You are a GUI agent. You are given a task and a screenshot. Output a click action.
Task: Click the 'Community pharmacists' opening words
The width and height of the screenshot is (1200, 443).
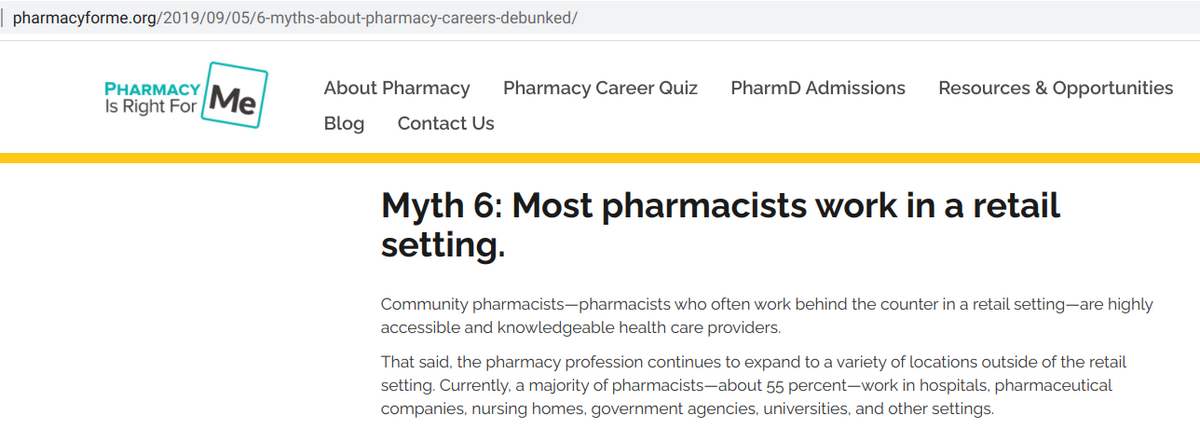click(460, 303)
